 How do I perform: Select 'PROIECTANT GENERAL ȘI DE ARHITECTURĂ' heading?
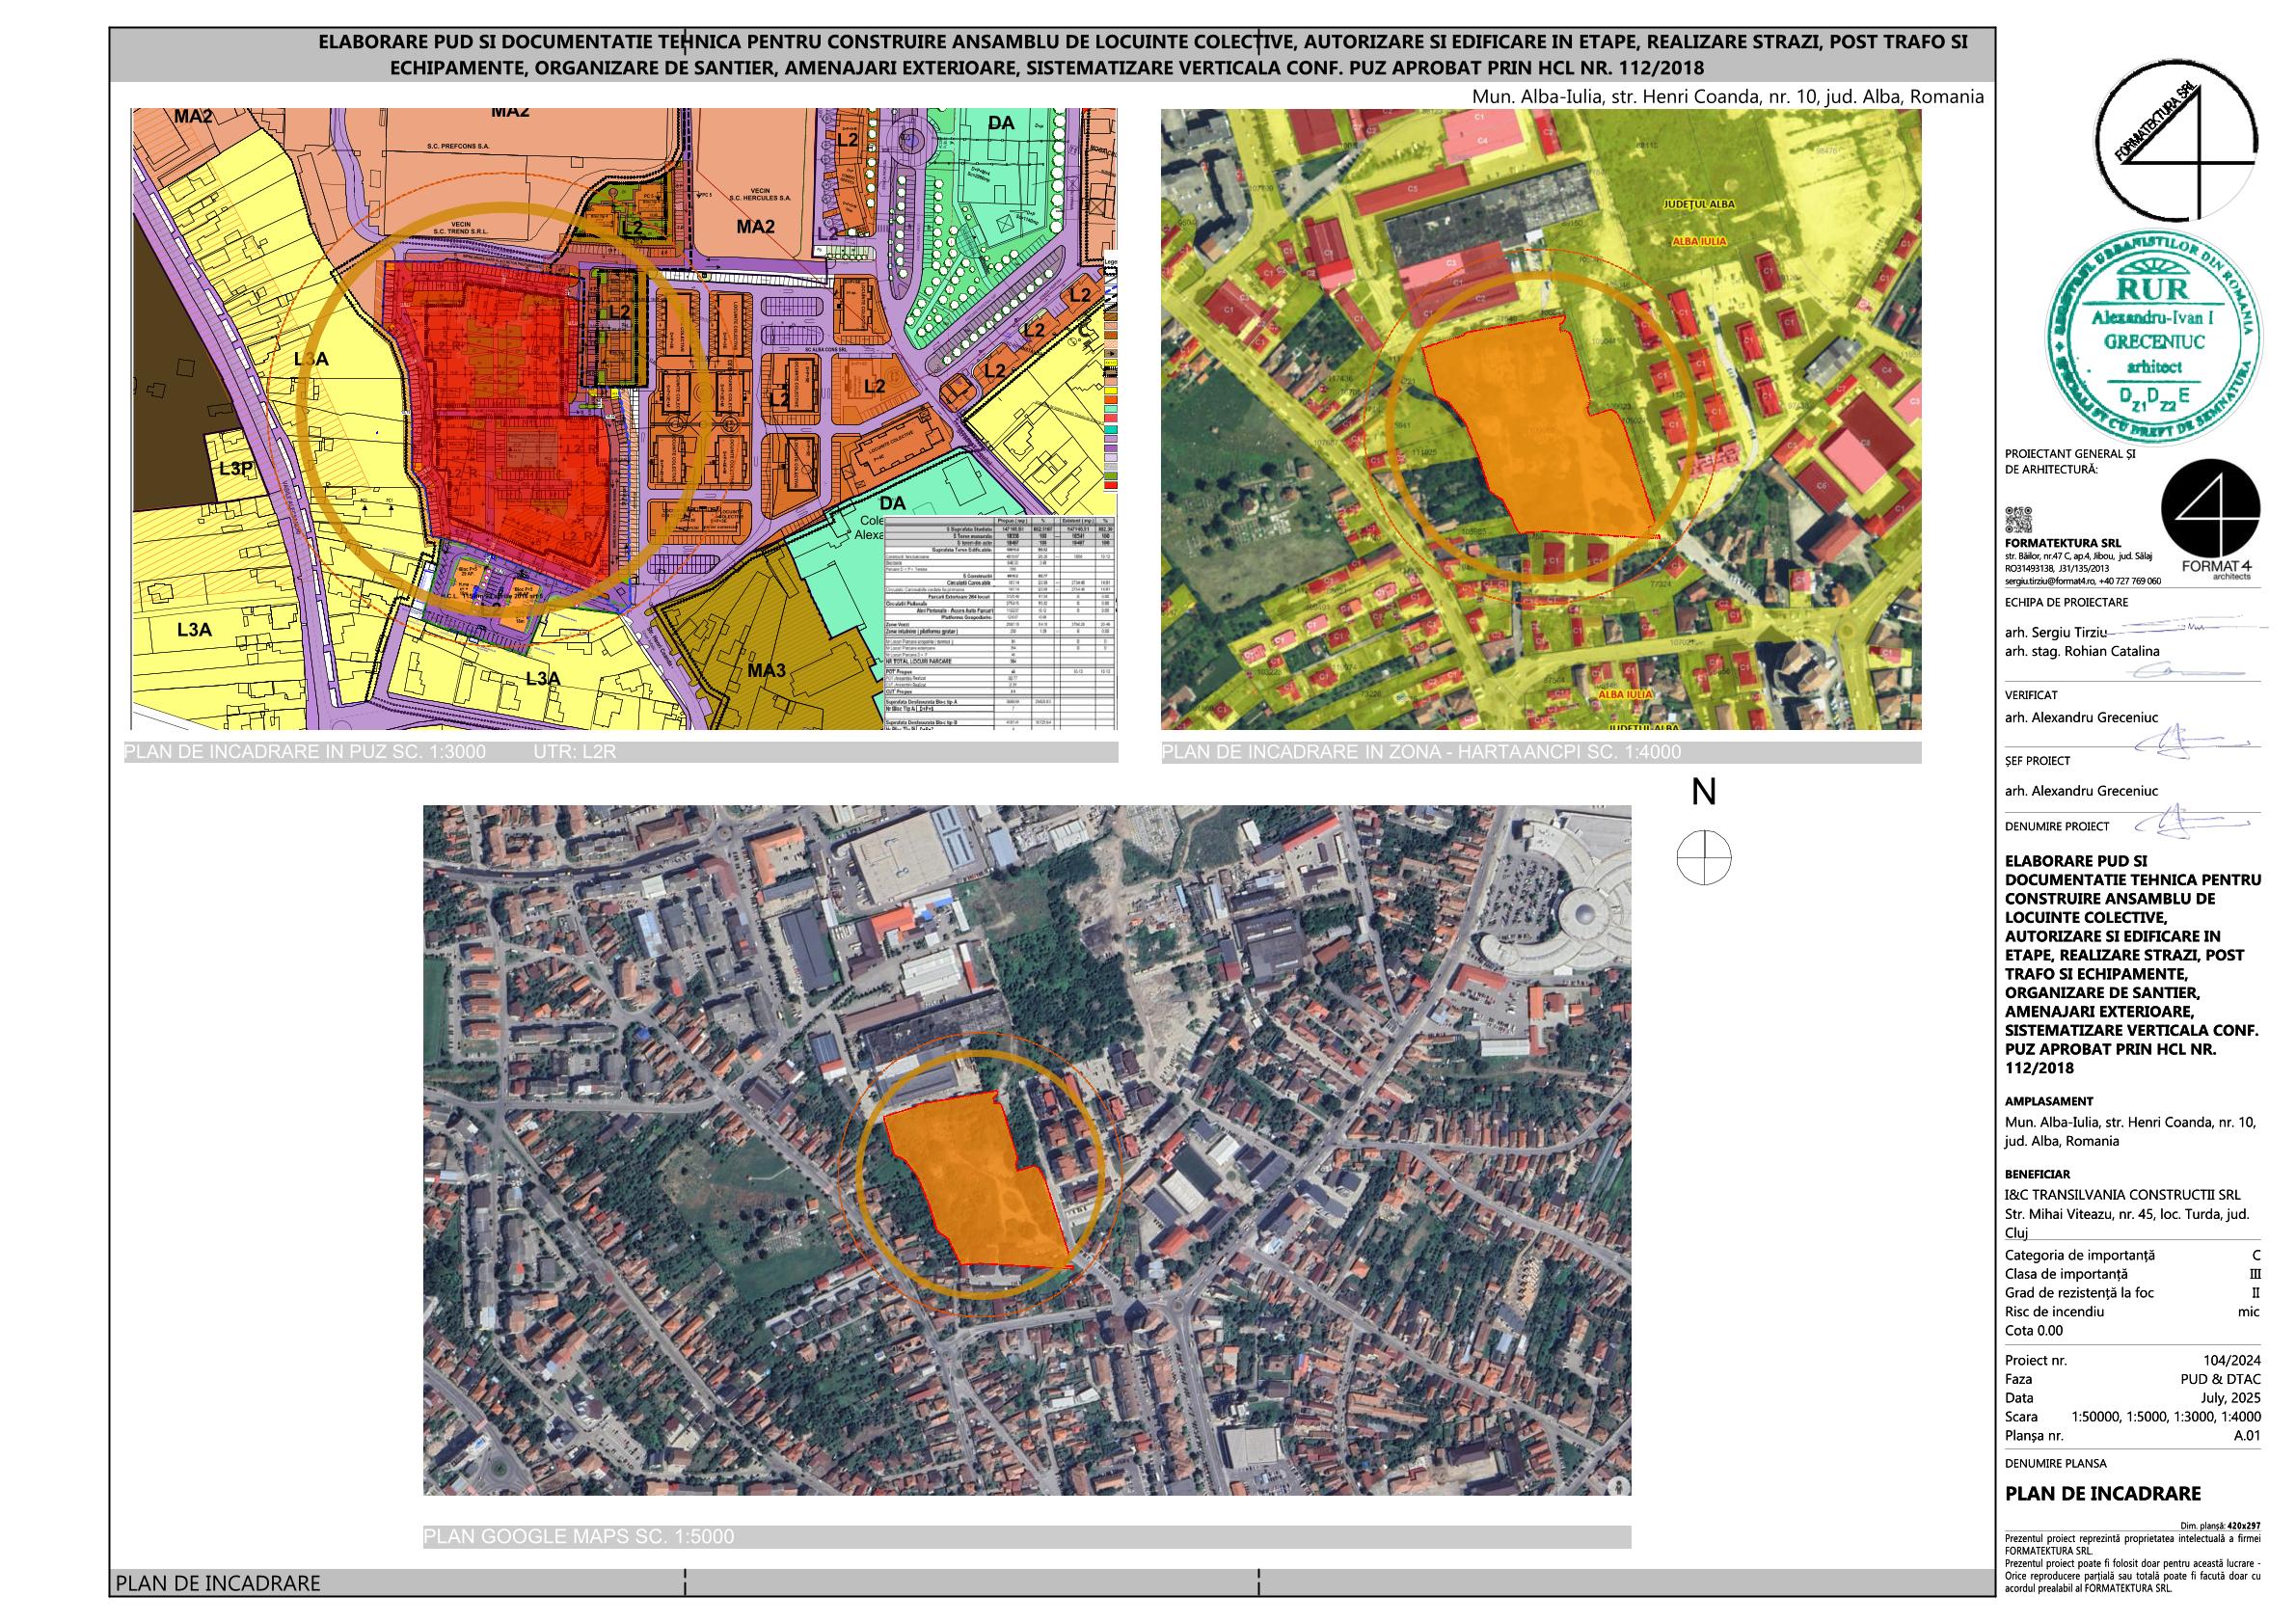coord(2068,460)
